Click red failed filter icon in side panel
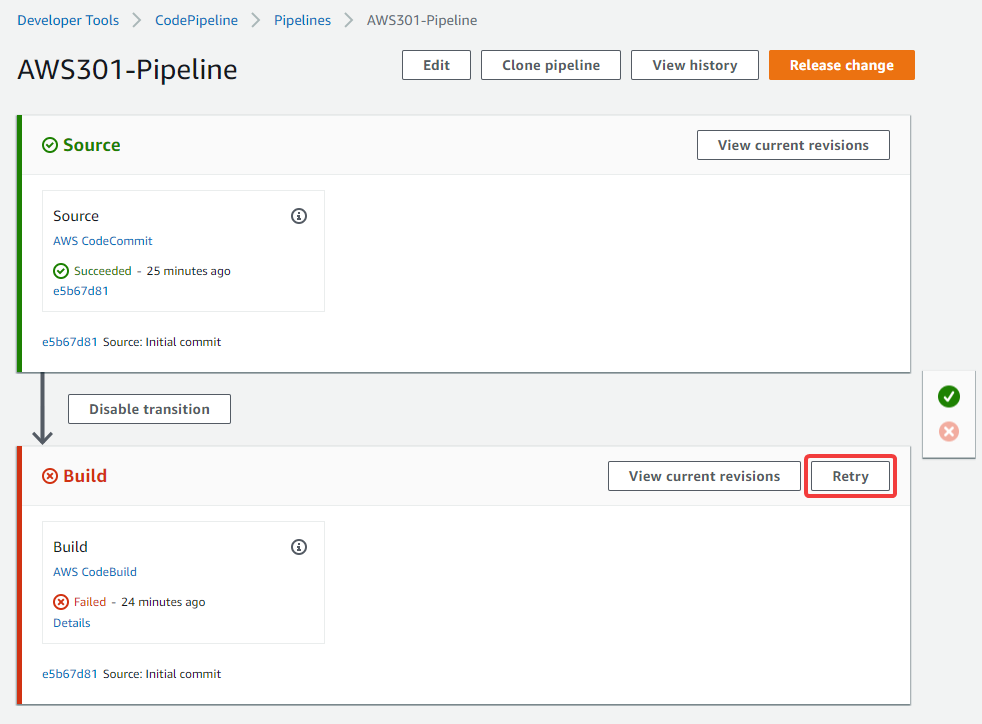This screenshot has height=724, width=982. 949,432
